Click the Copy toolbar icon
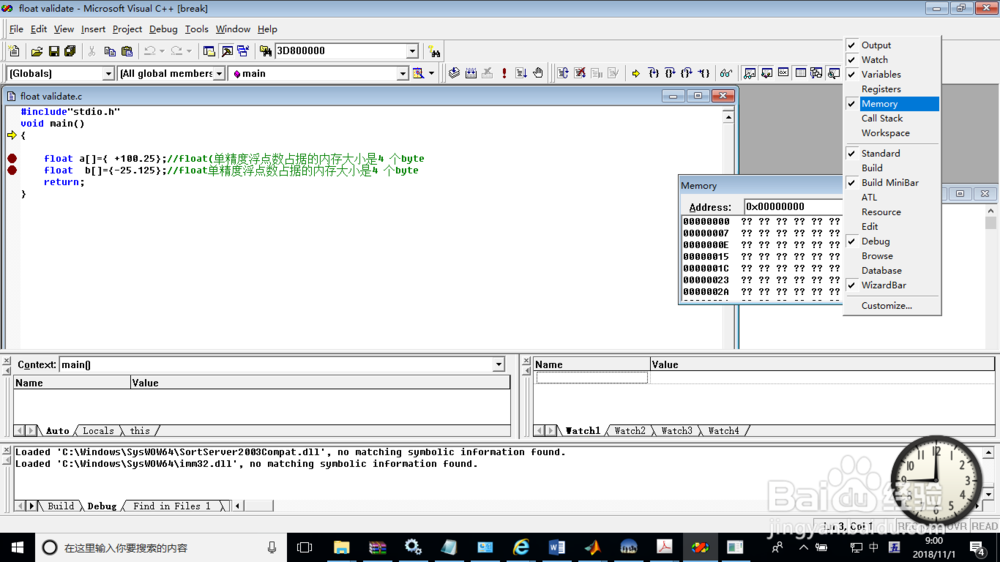 point(110,51)
